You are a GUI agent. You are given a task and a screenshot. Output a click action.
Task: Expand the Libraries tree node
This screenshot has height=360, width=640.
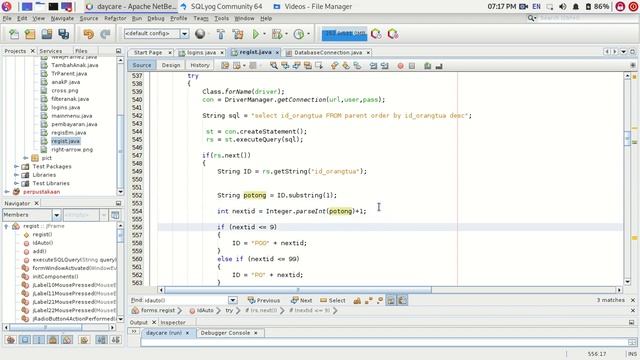[x=16, y=175]
